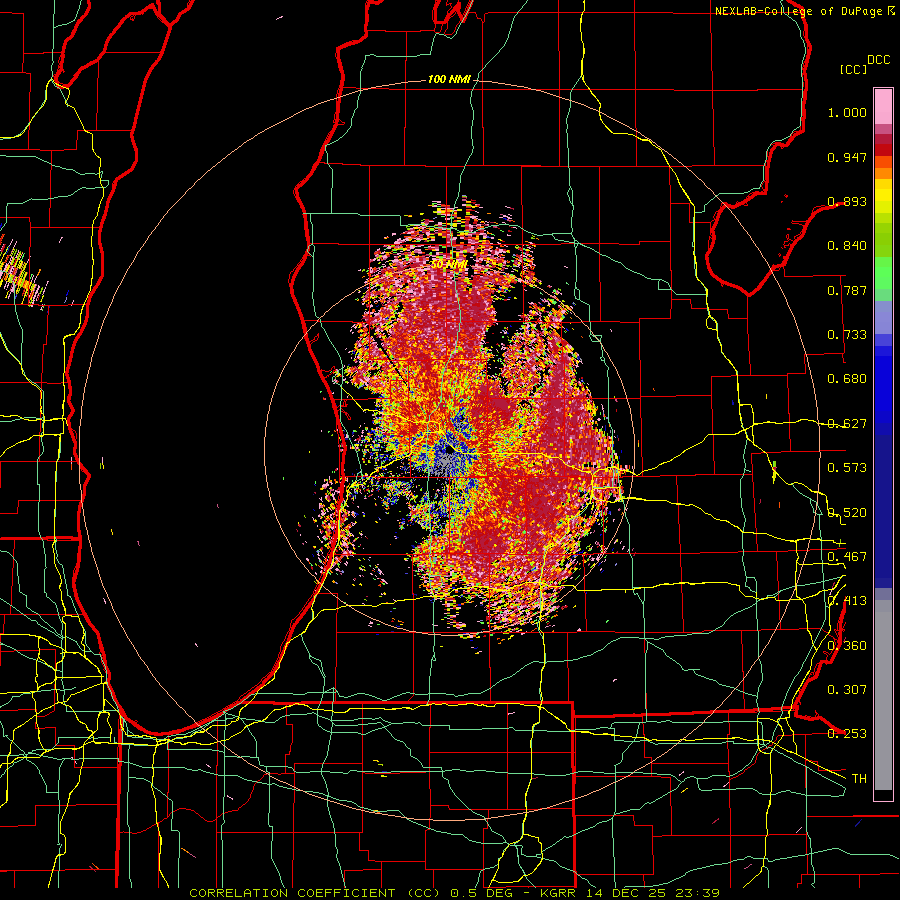This screenshot has height=900, width=900.
Task: Select the 0.840 legend value
Action: (x=847, y=246)
